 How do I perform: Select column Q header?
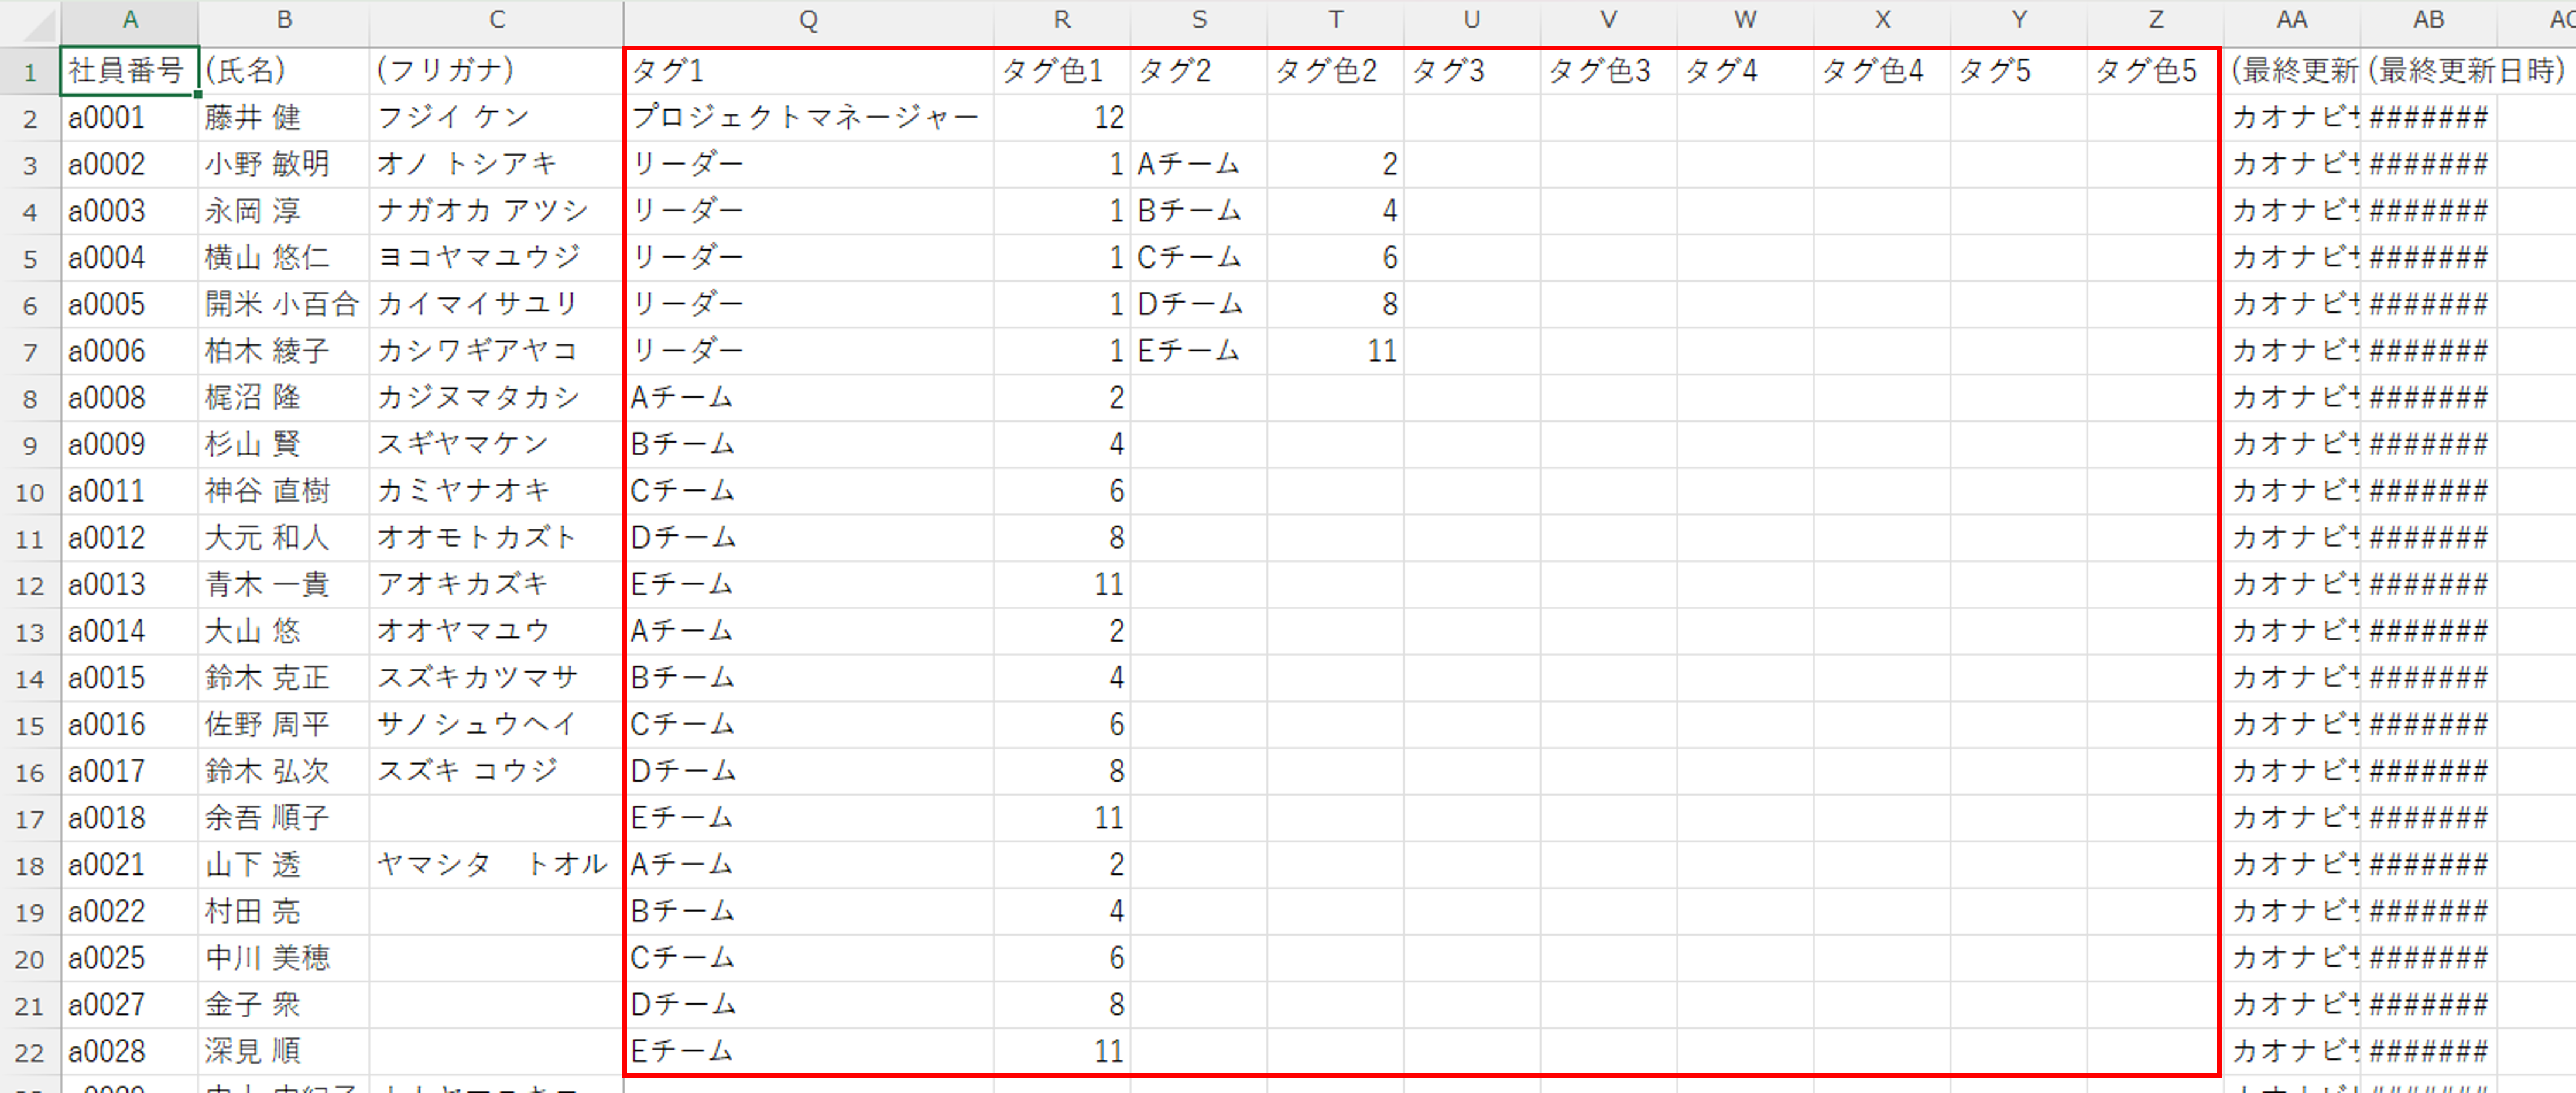coord(808,20)
